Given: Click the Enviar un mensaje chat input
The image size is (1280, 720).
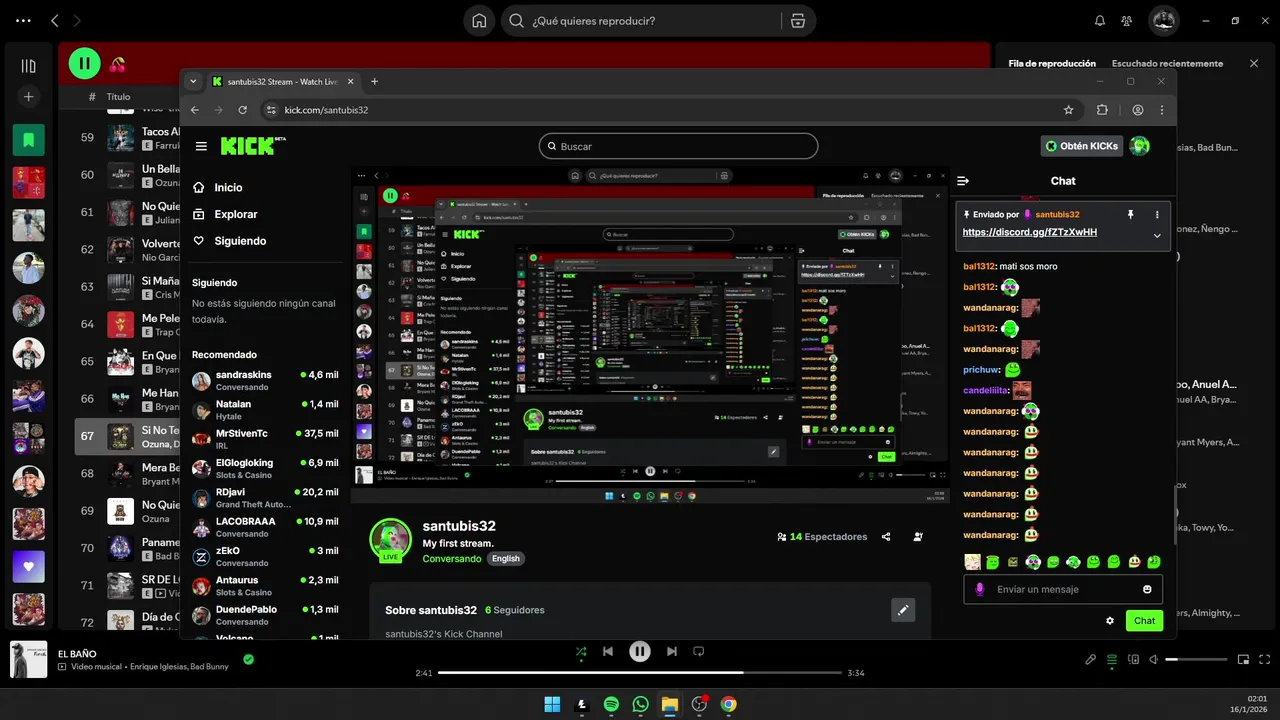Looking at the screenshot, I should (1063, 589).
